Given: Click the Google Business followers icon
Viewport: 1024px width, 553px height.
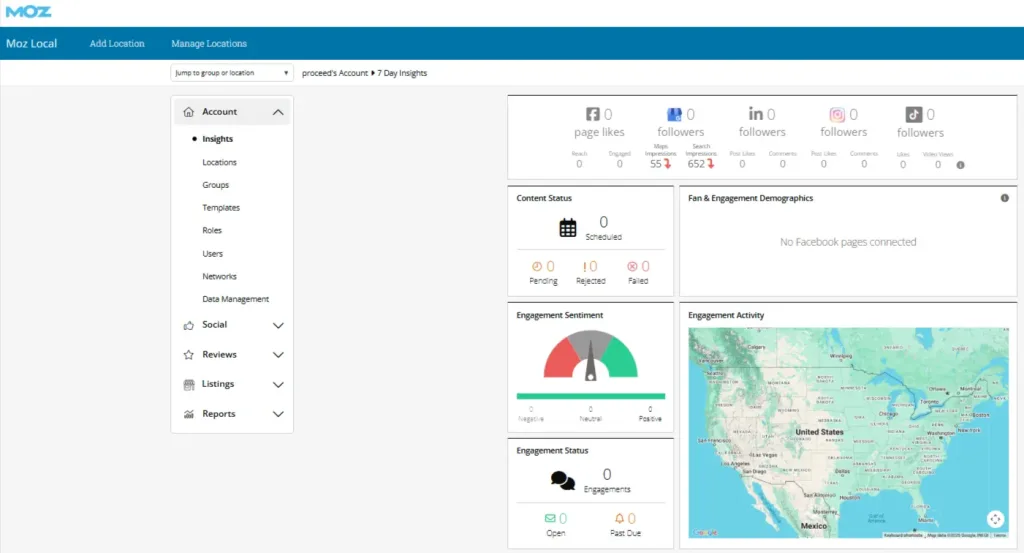Looking at the screenshot, I should tap(674, 114).
